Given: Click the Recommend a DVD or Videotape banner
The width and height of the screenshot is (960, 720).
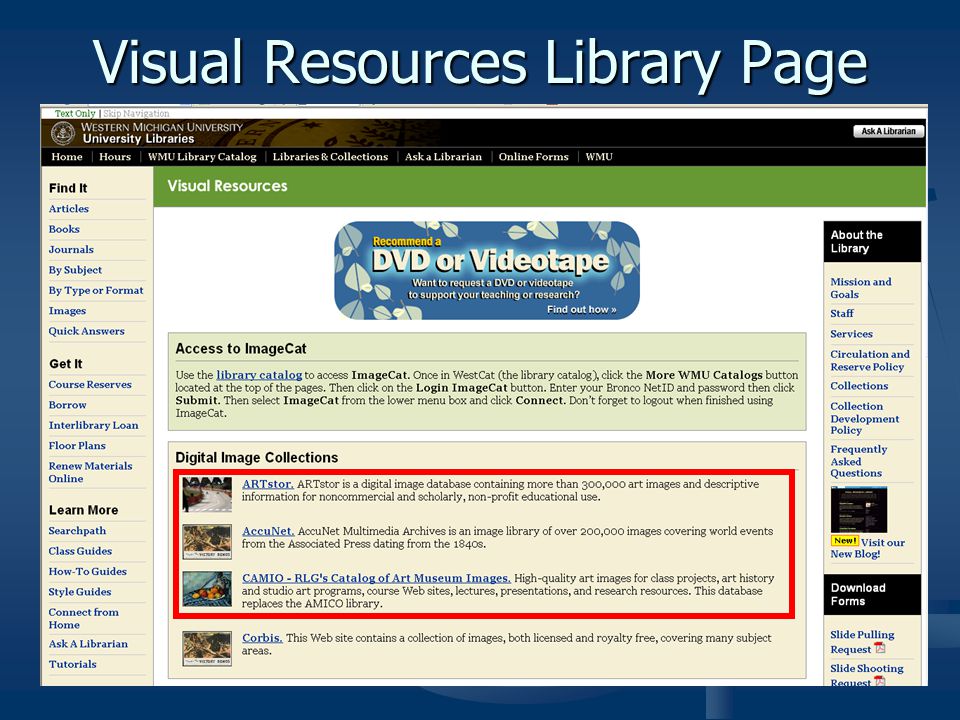Looking at the screenshot, I should click(x=487, y=270).
